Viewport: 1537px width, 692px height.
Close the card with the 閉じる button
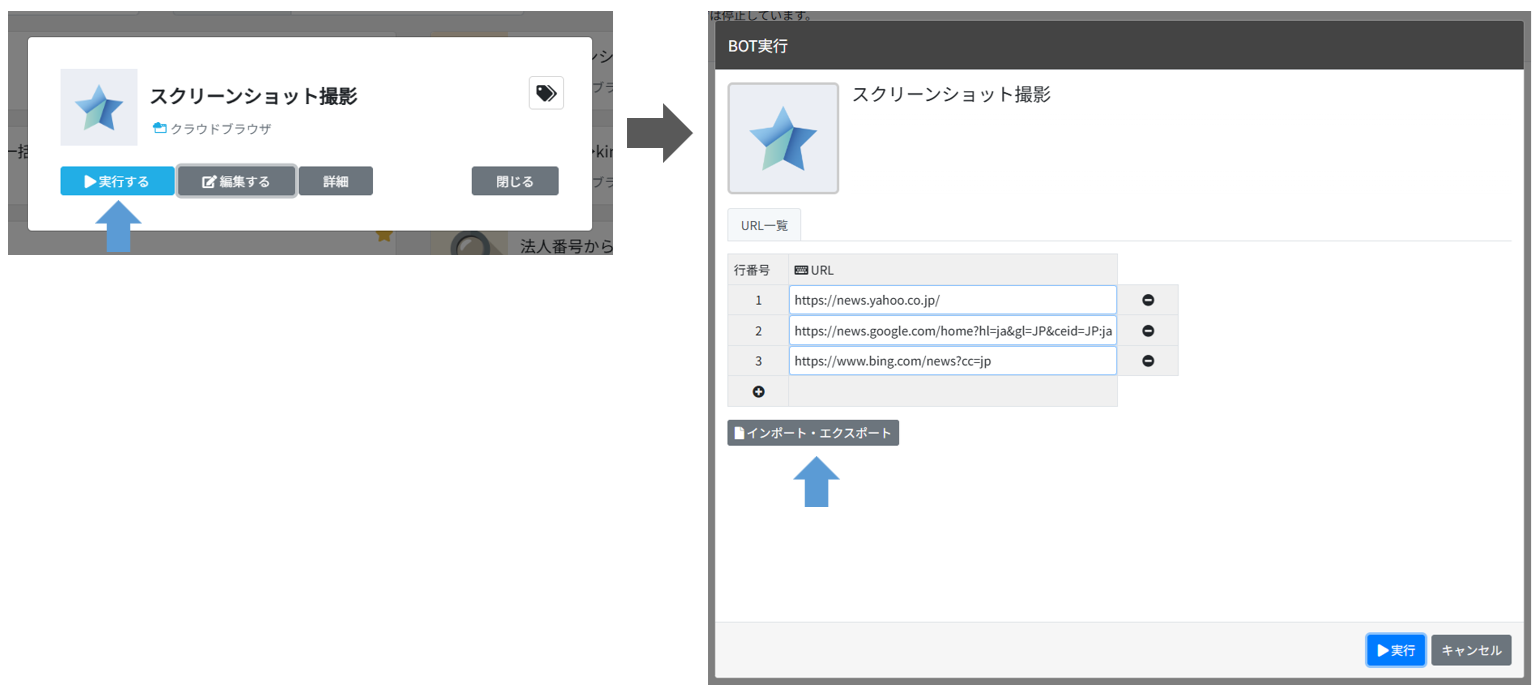pos(514,181)
